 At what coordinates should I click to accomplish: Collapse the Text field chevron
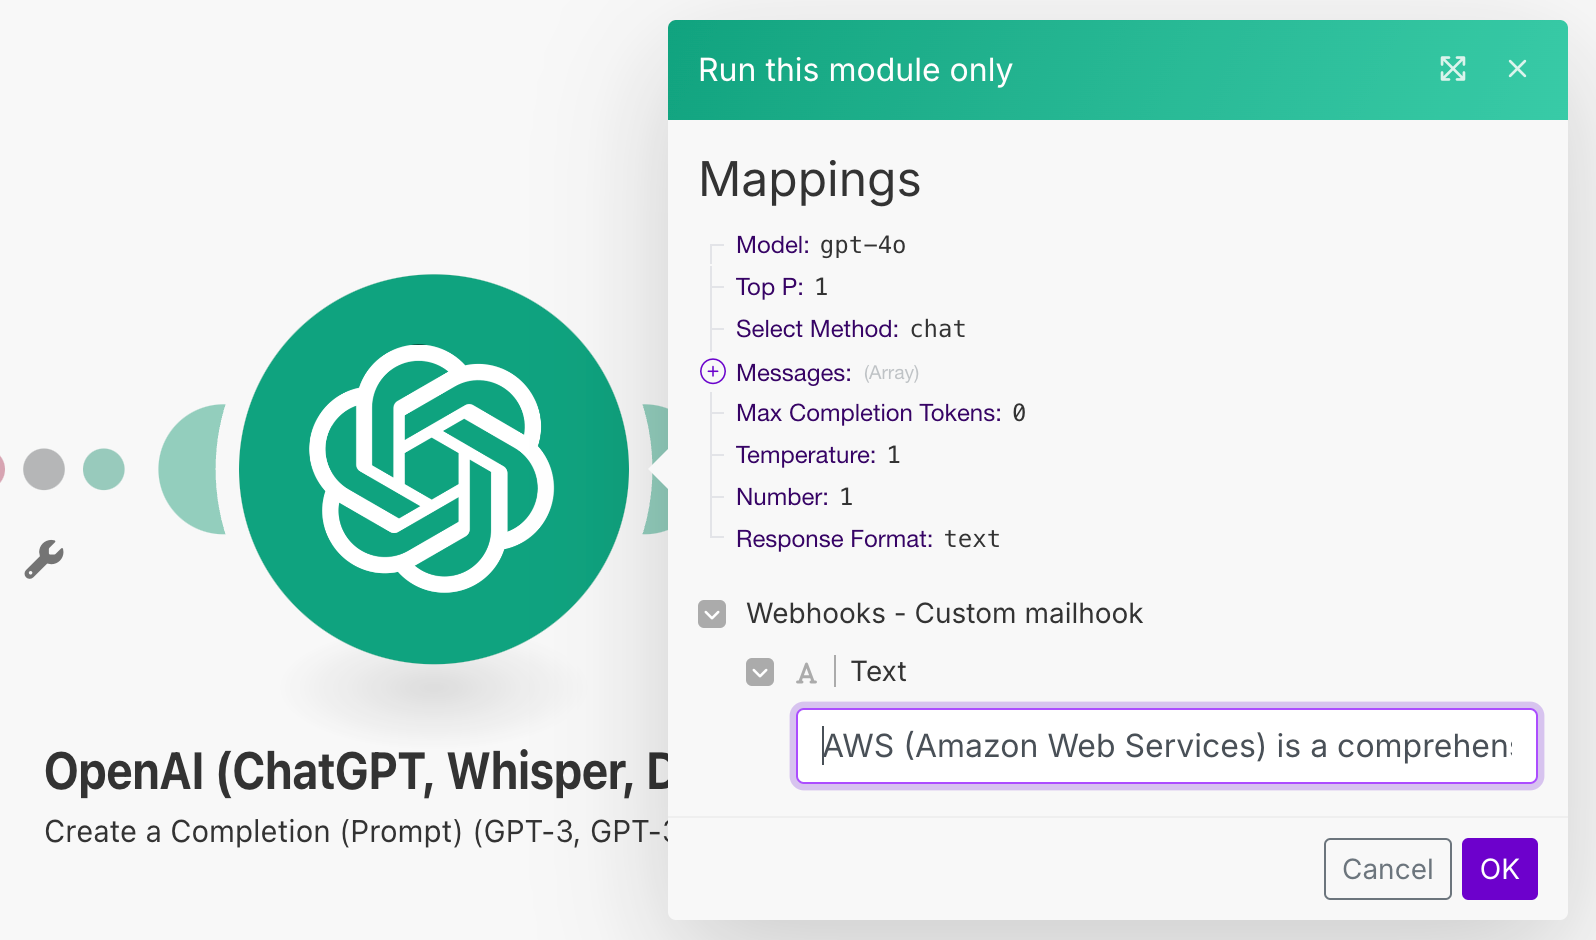[760, 672]
